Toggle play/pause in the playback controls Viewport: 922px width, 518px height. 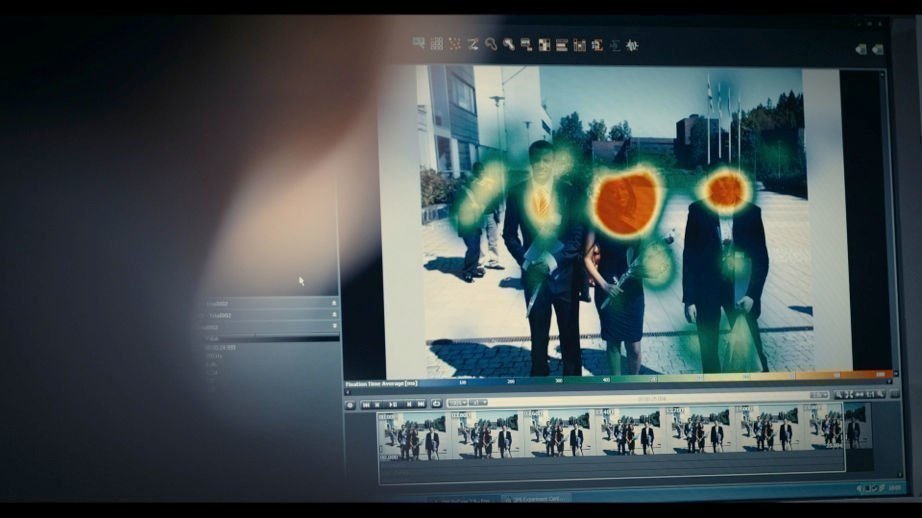pyautogui.click(x=393, y=405)
